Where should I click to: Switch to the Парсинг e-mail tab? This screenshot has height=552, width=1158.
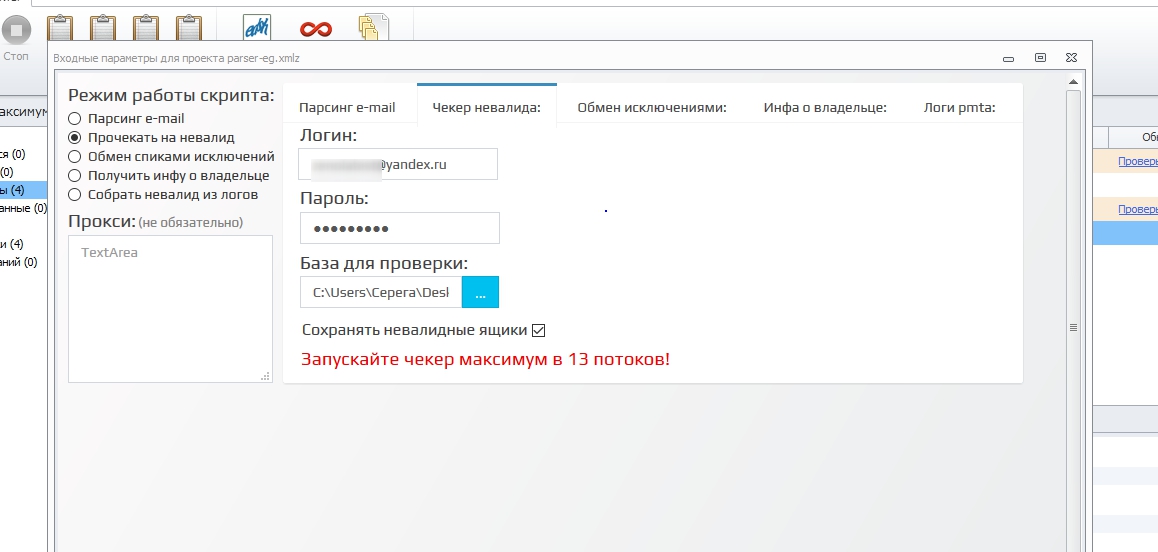(347, 108)
